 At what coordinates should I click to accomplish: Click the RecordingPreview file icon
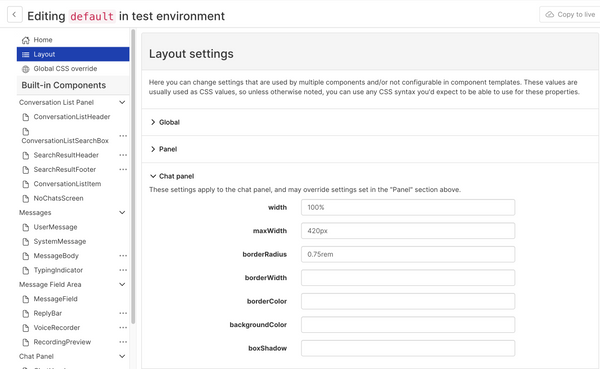26,342
